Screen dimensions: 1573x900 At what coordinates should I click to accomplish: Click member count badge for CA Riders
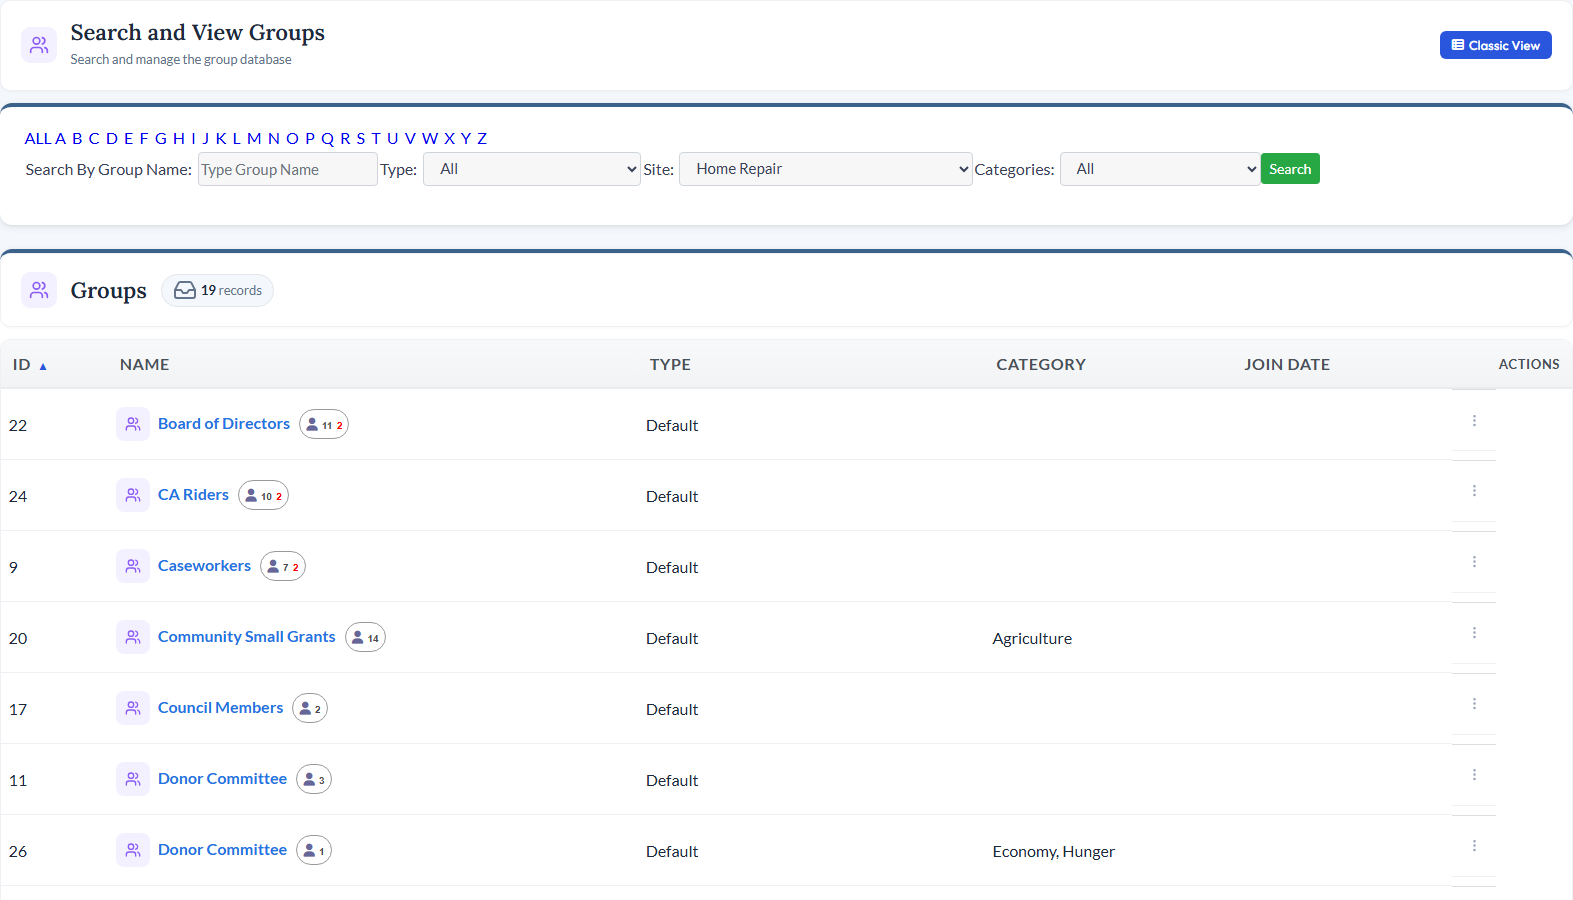(x=264, y=496)
